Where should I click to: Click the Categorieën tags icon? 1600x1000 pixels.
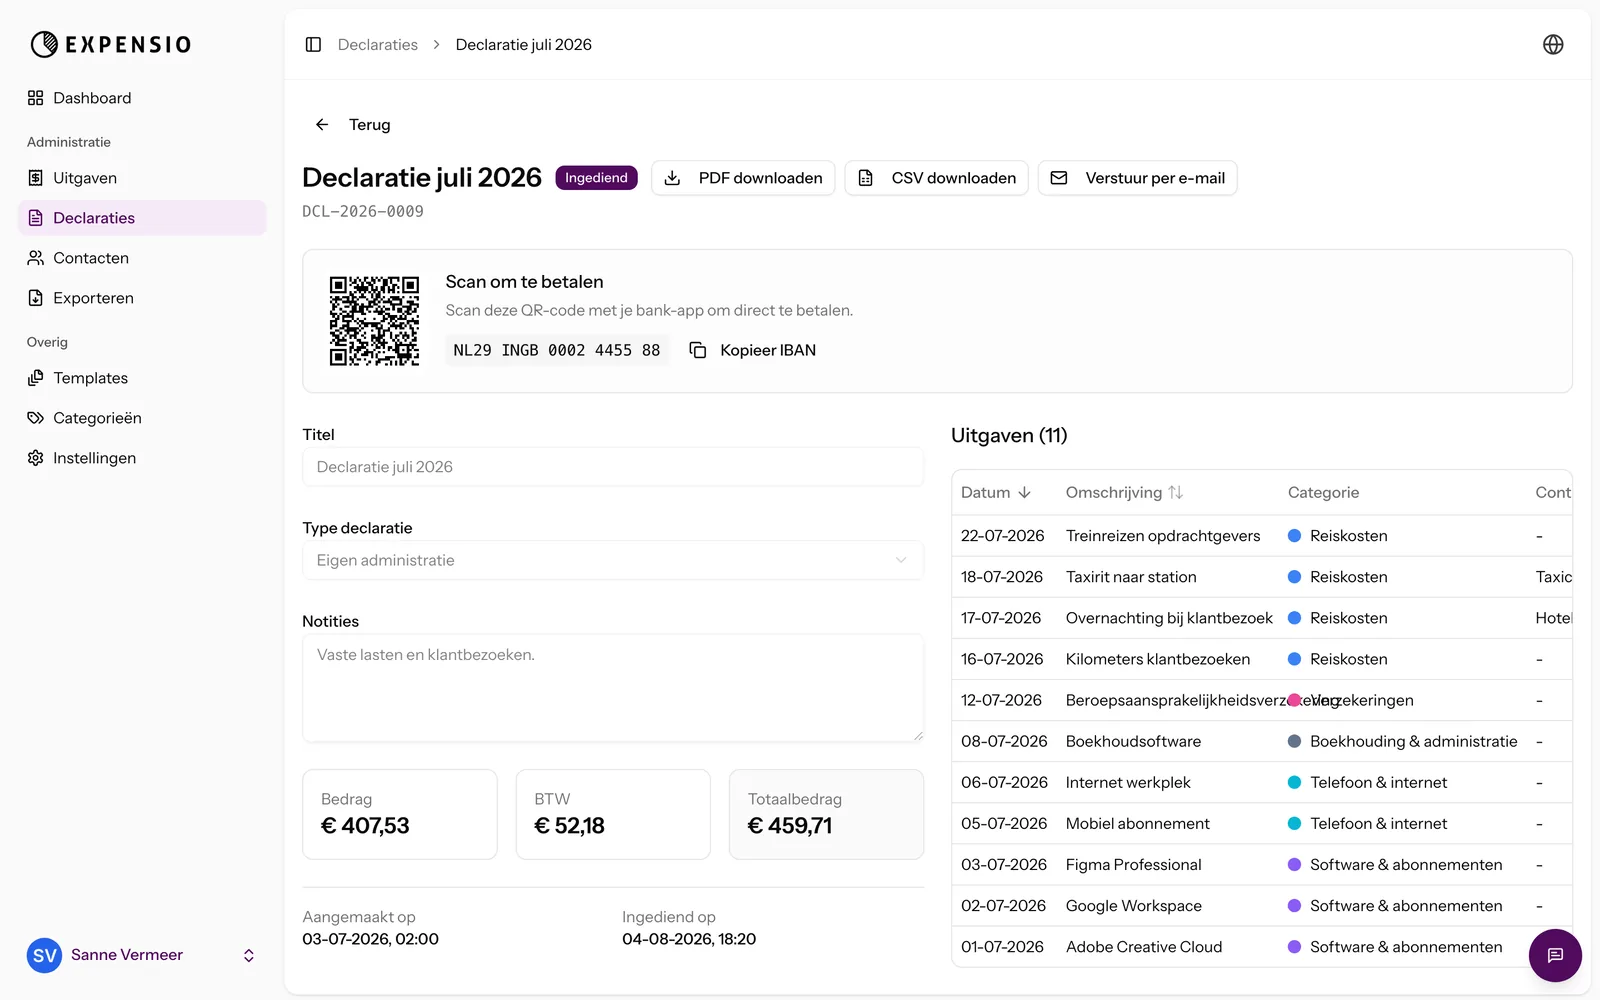coord(36,418)
